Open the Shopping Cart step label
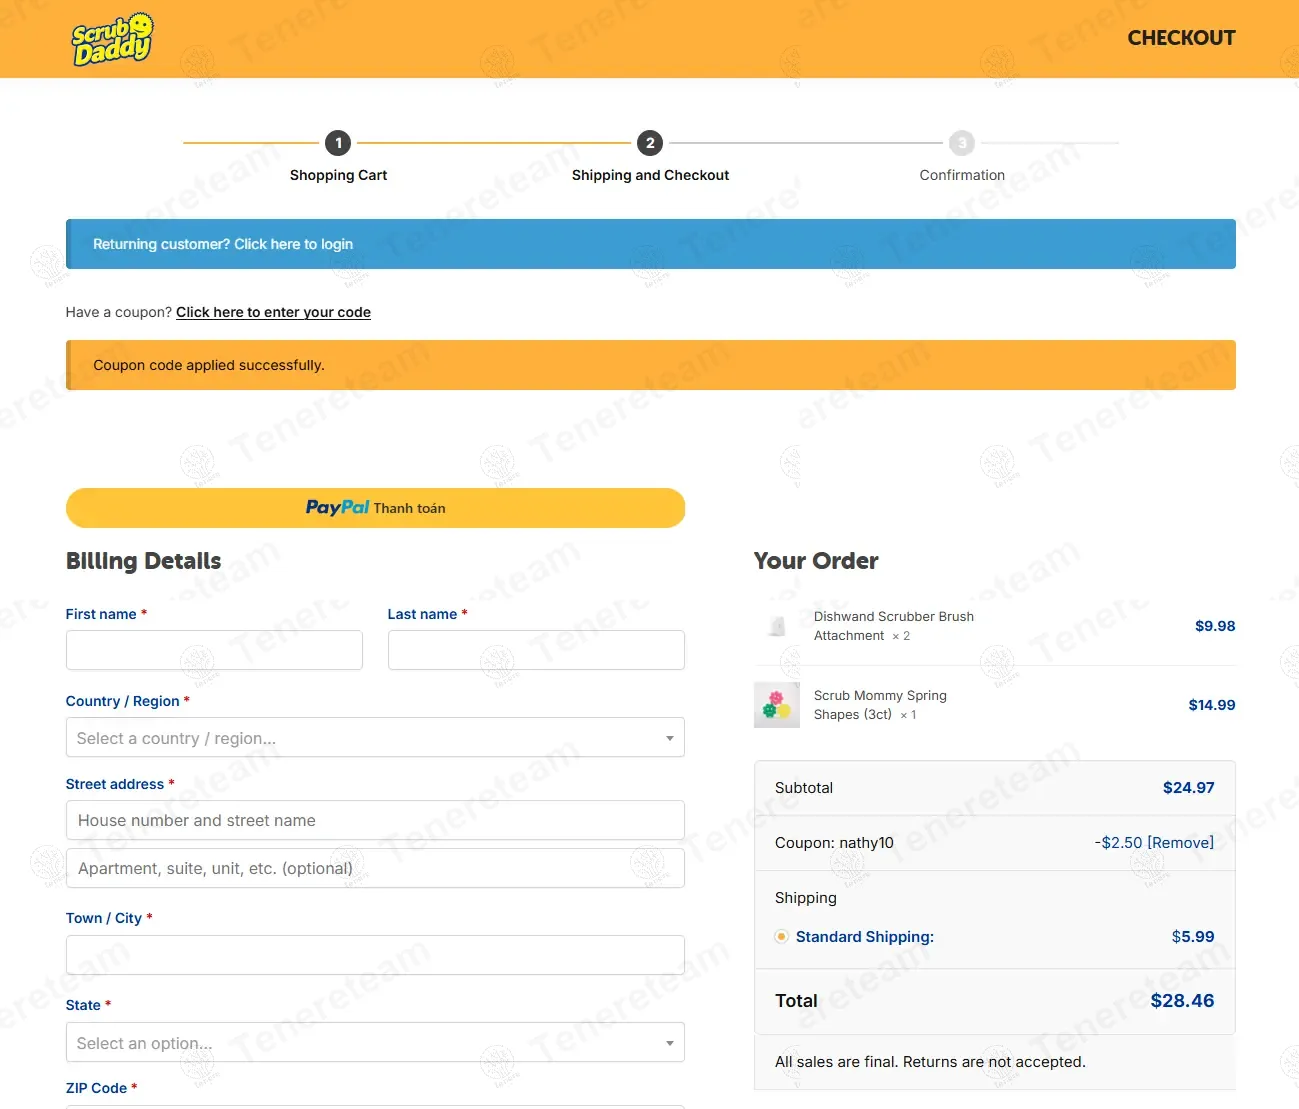 pos(338,175)
